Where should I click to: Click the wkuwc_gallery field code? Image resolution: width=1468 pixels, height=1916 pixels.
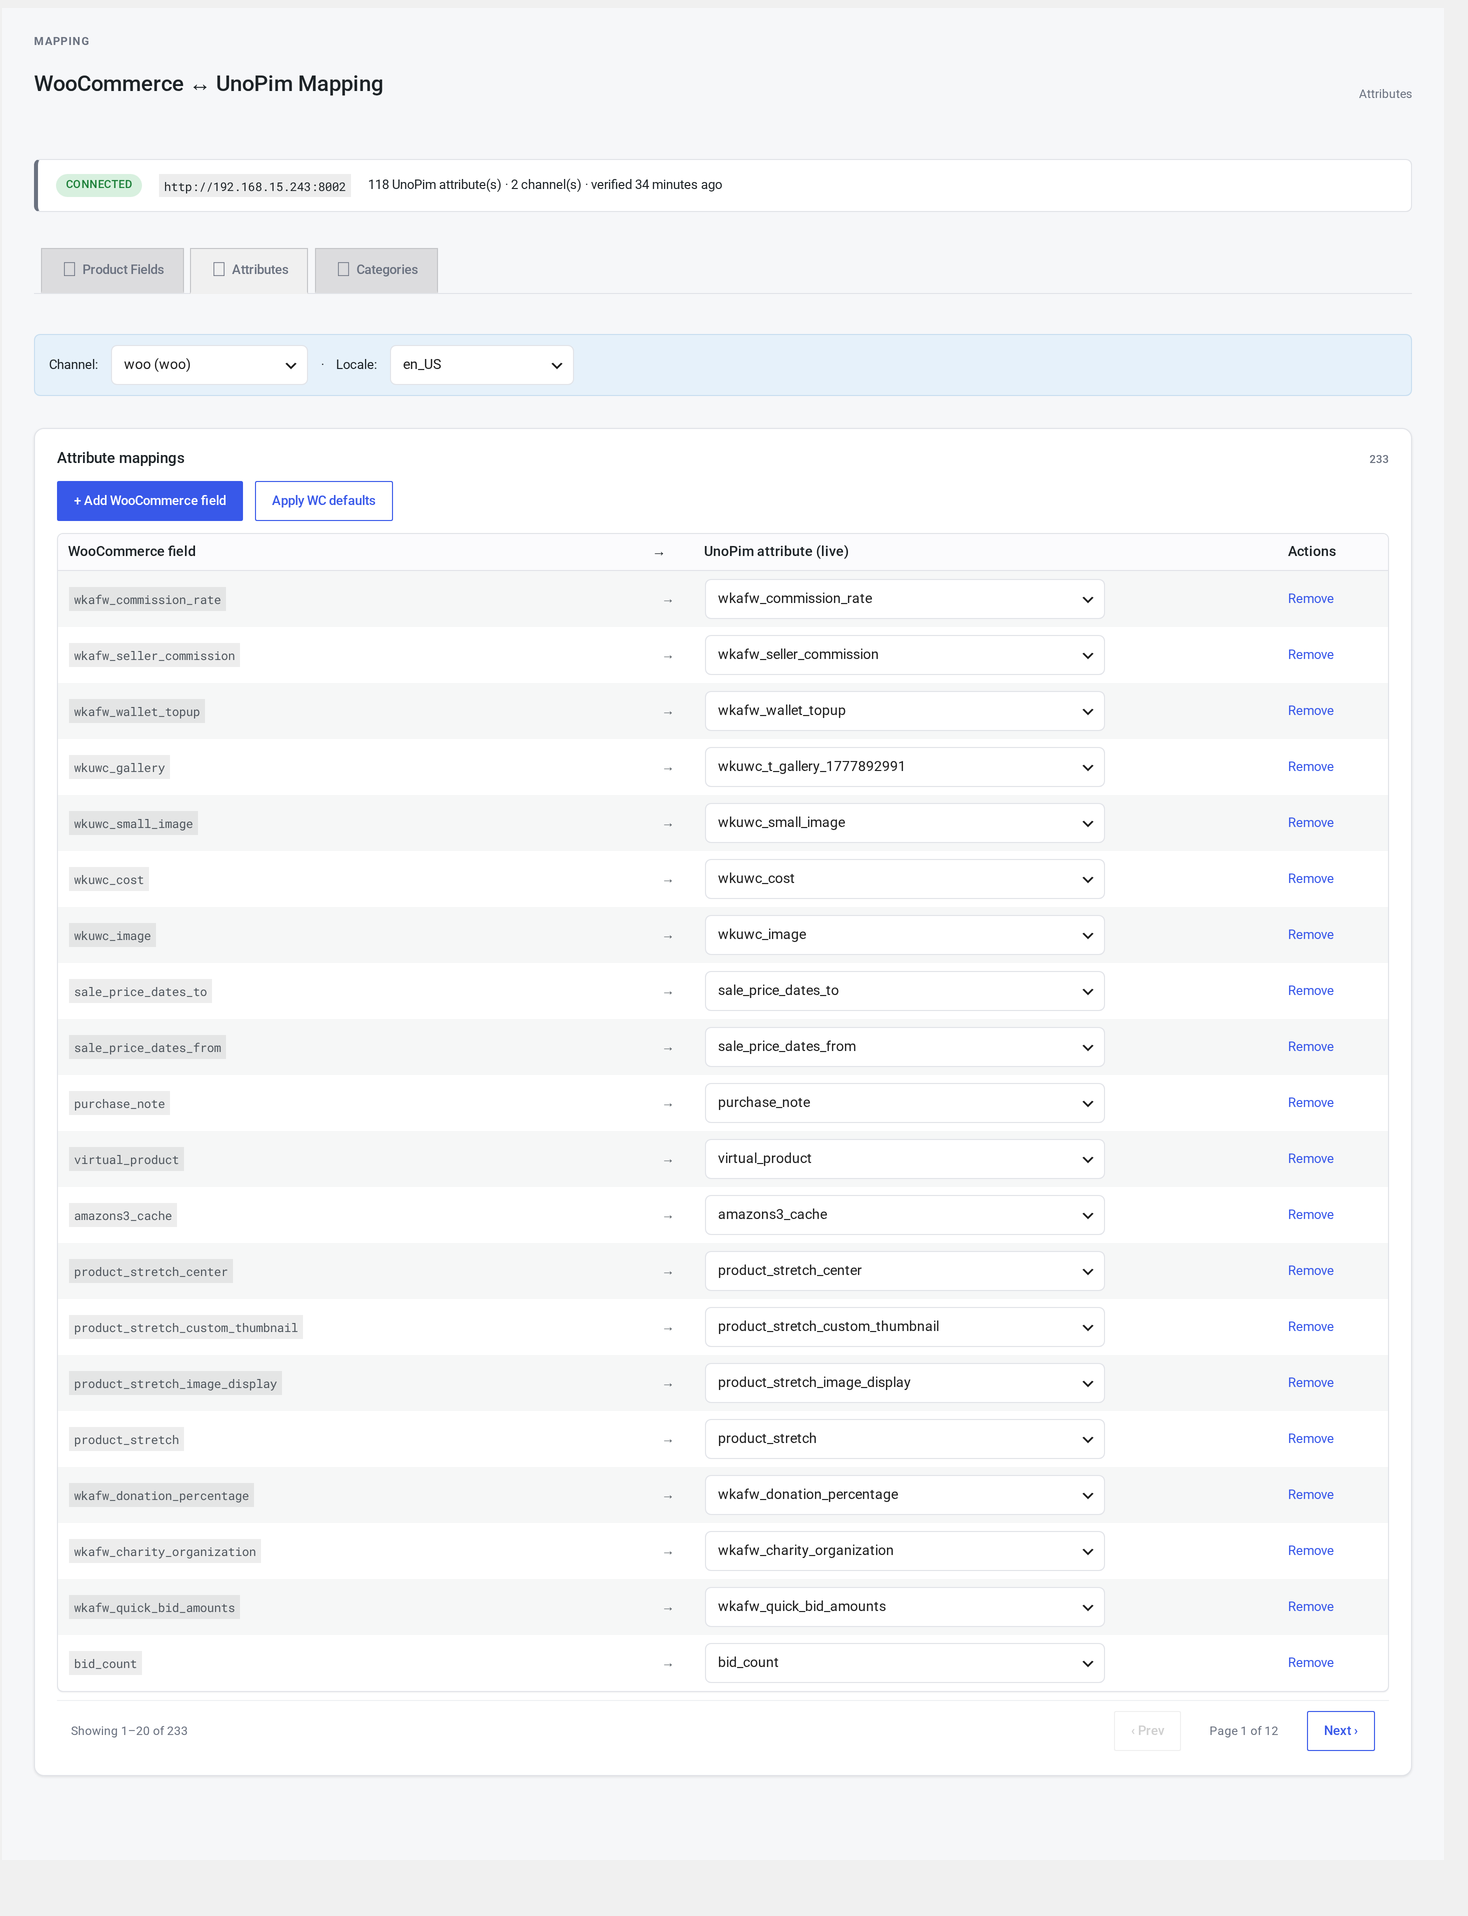click(x=119, y=768)
